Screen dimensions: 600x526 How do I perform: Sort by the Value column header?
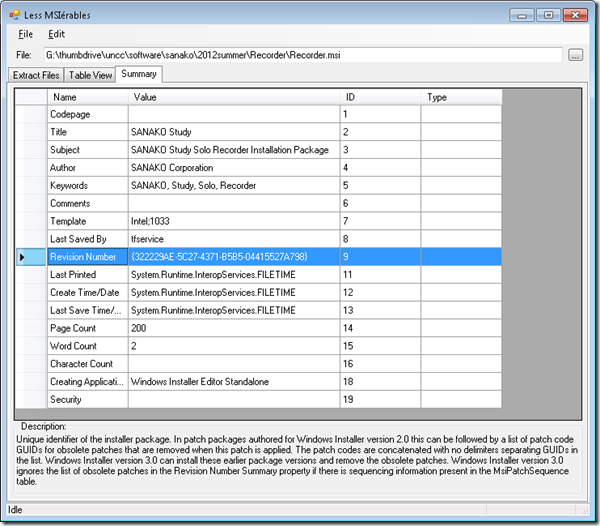(x=233, y=97)
